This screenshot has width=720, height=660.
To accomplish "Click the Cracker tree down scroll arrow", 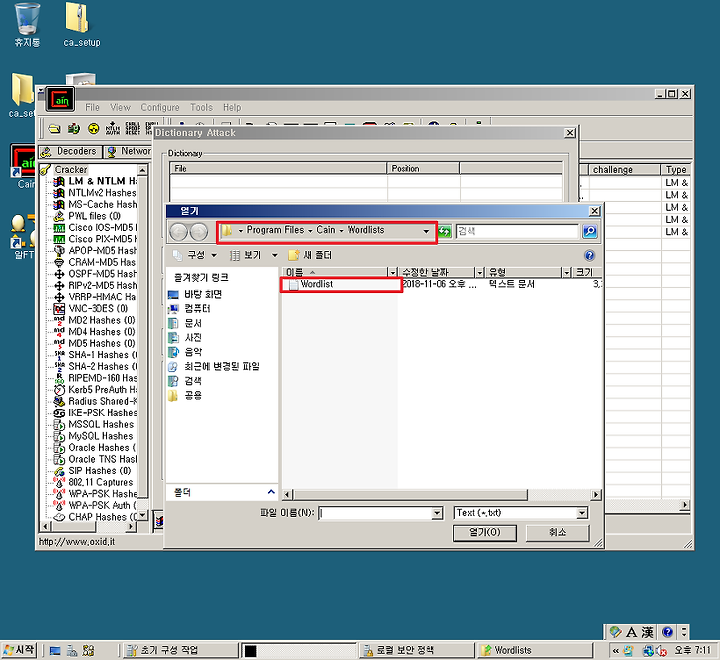I will 143,515.
